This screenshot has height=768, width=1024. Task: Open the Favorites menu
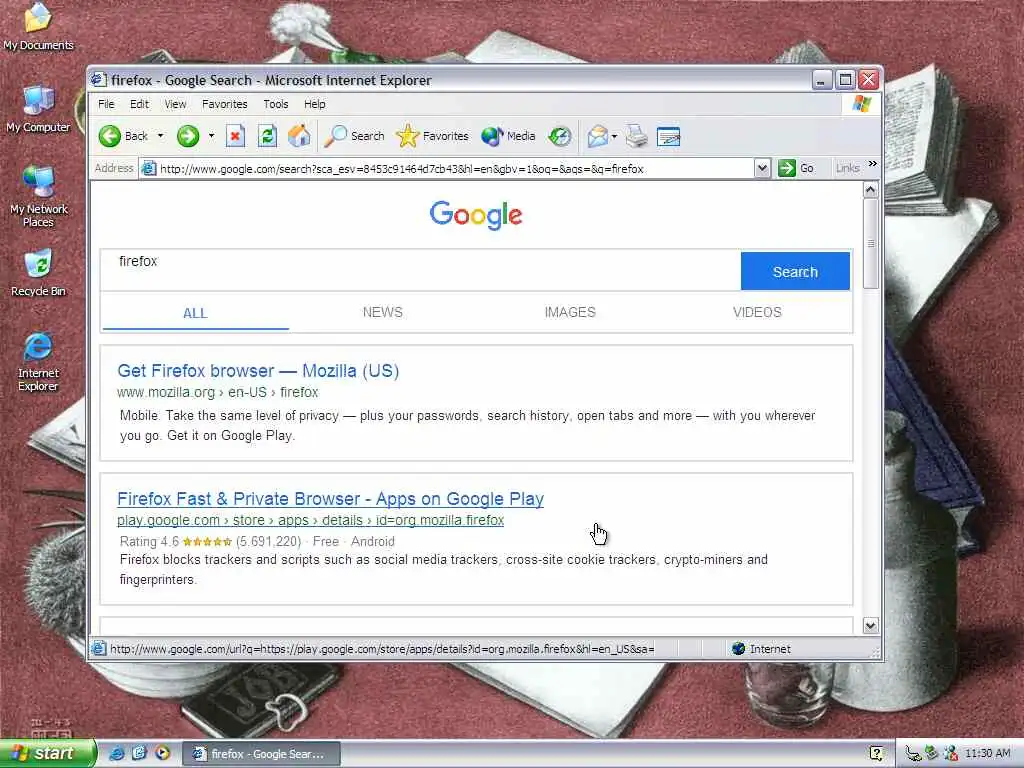225,104
